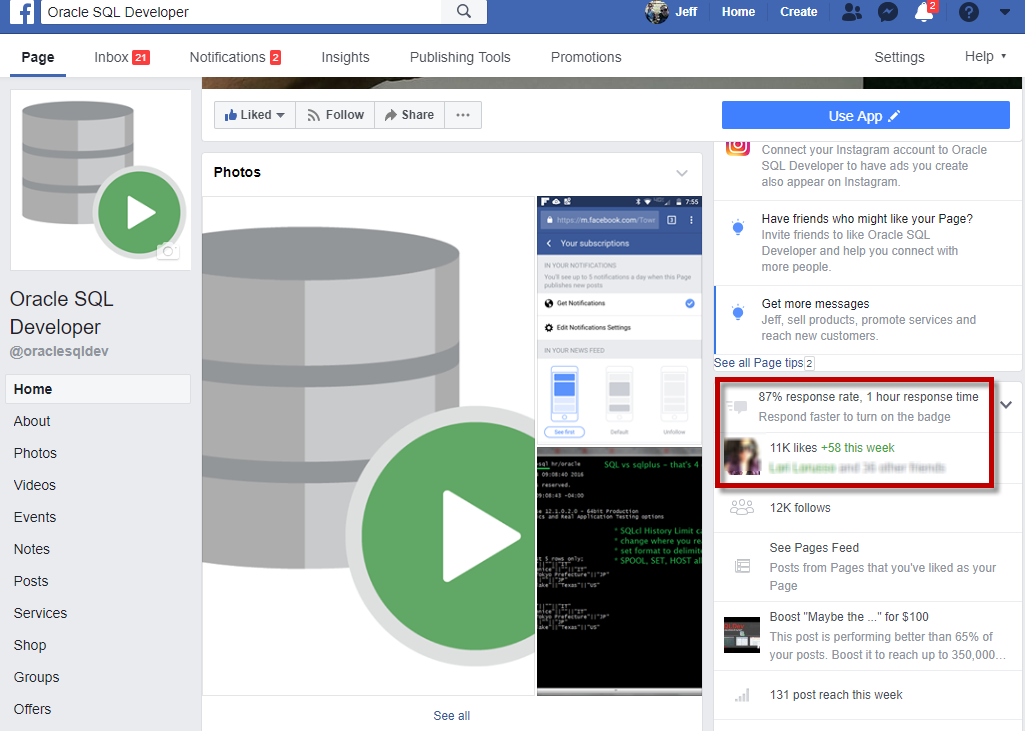Open Groups in the left sidebar

point(37,677)
